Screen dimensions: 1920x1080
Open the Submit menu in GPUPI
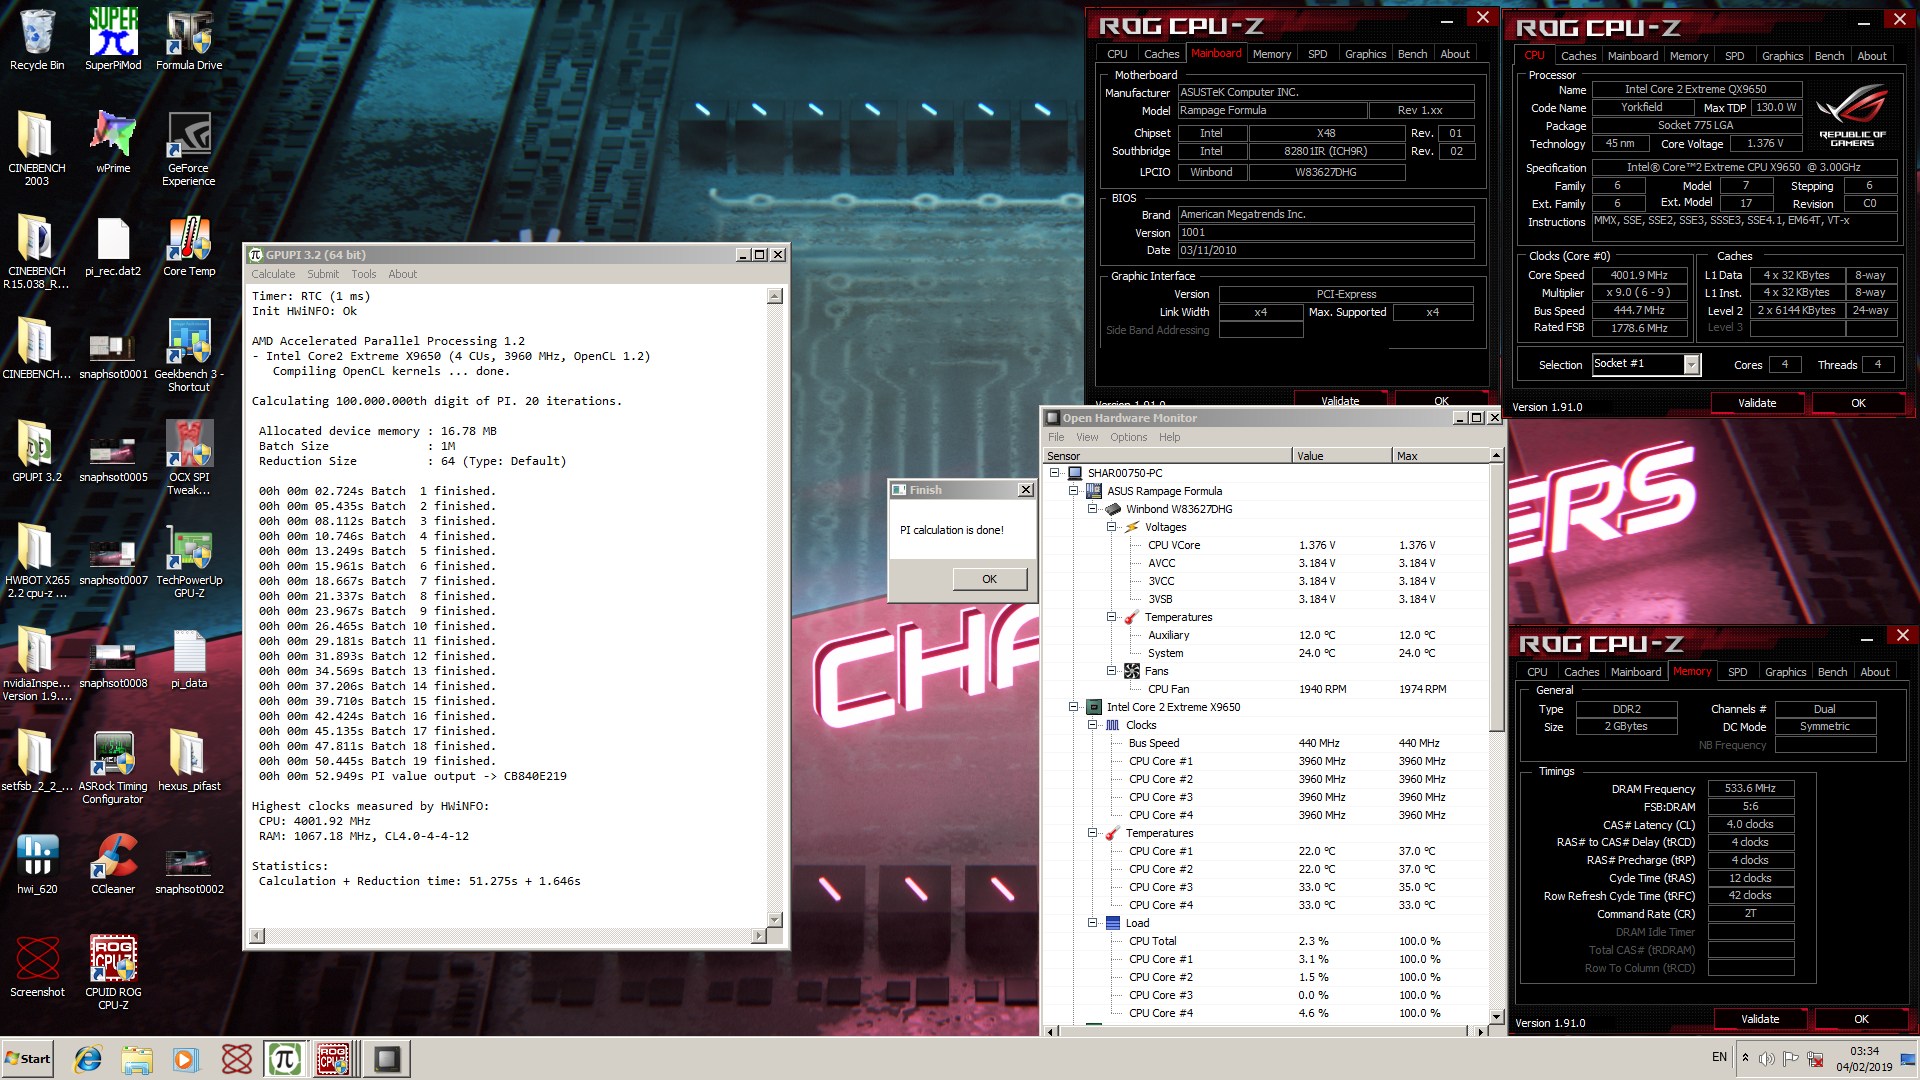(x=322, y=274)
